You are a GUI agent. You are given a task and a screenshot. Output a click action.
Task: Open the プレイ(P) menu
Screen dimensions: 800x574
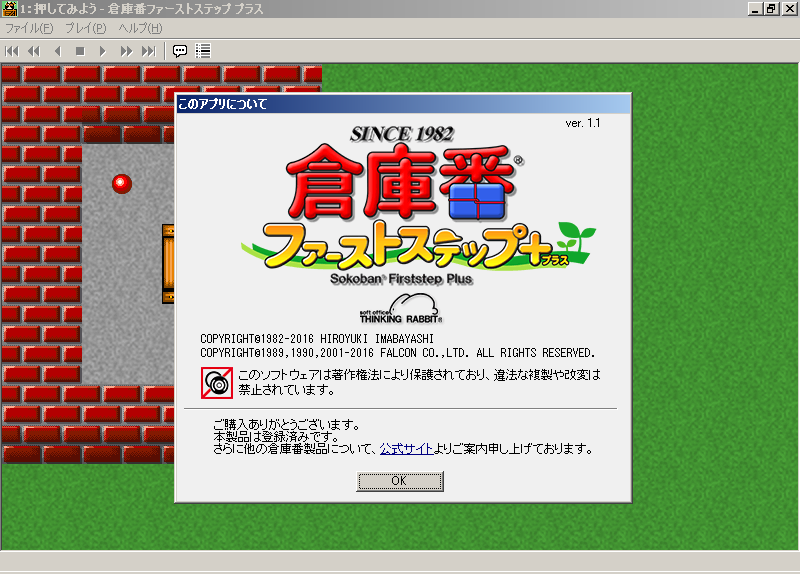86,28
